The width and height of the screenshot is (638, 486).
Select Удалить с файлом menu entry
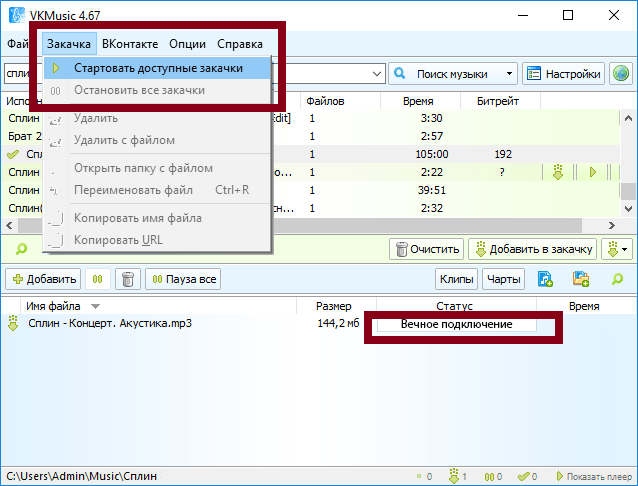coord(157,140)
